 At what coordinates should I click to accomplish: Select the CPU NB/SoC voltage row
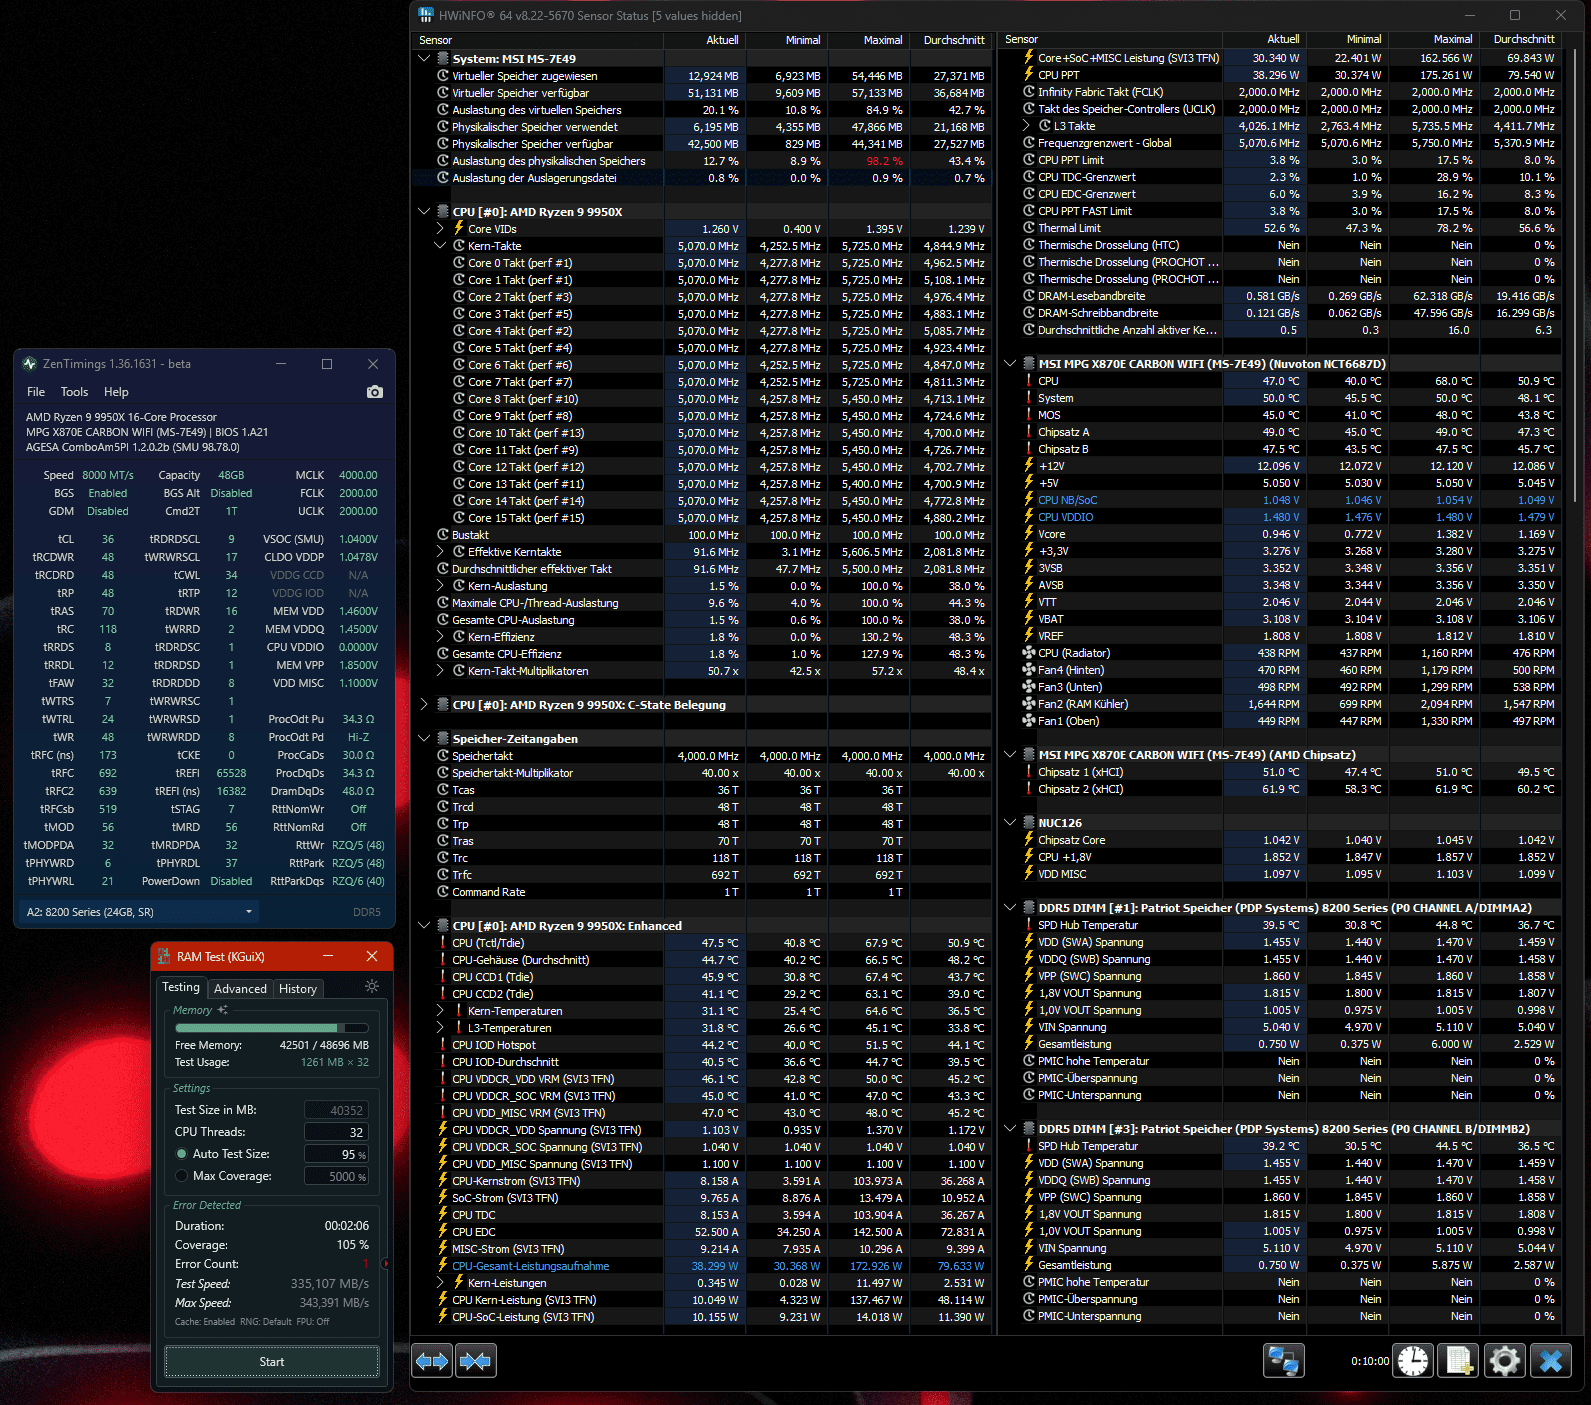click(1281, 500)
